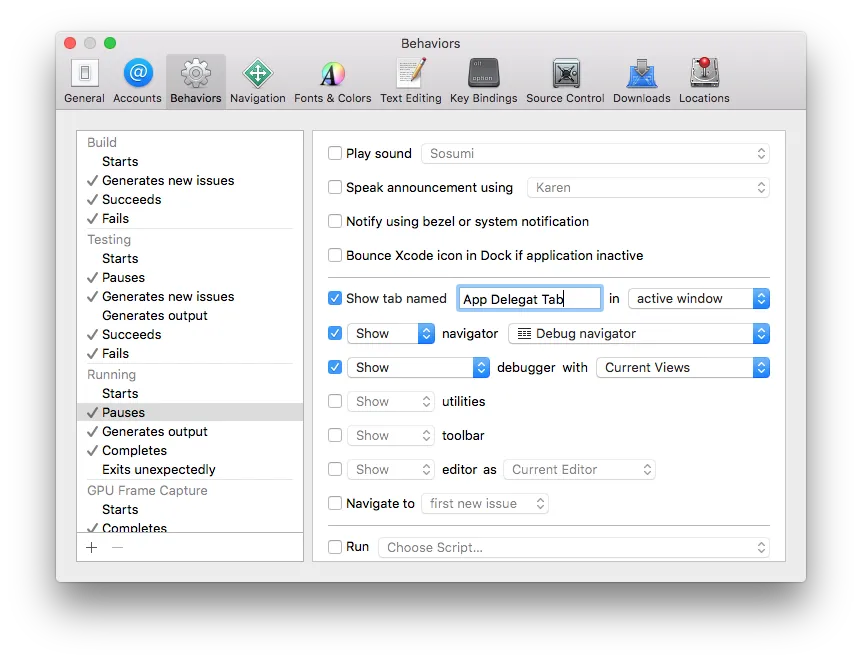Open the Show dropdown beside debugger
Viewport: 862px width, 662px height.
pos(418,367)
